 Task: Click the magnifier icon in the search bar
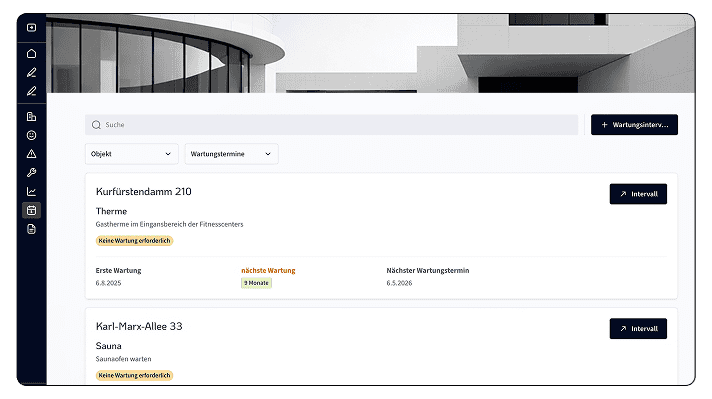tap(96, 125)
